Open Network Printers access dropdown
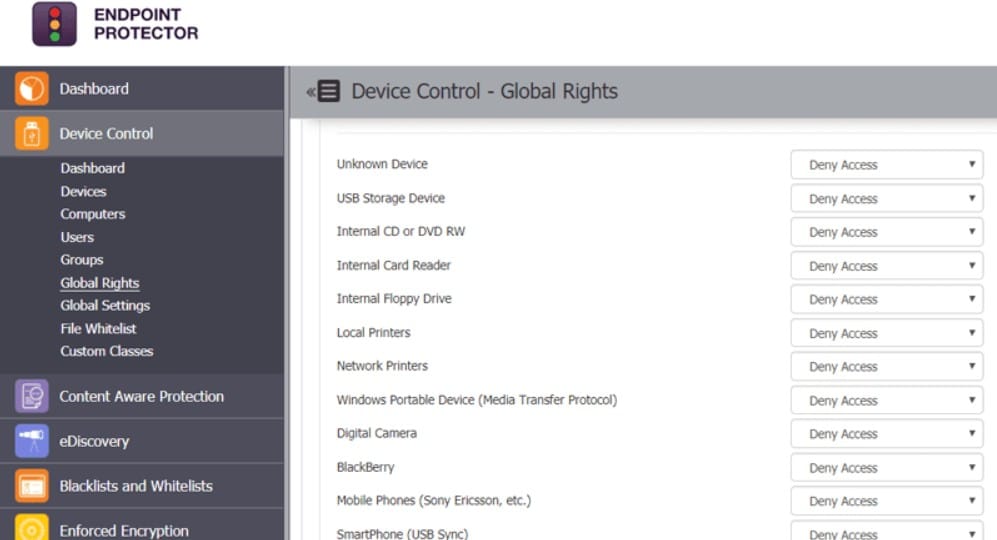The image size is (997, 540). (x=887, y=366)
